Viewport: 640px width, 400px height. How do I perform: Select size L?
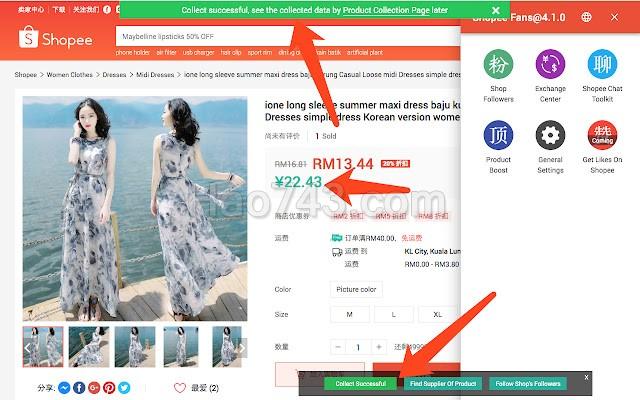(x=393, y=315)
